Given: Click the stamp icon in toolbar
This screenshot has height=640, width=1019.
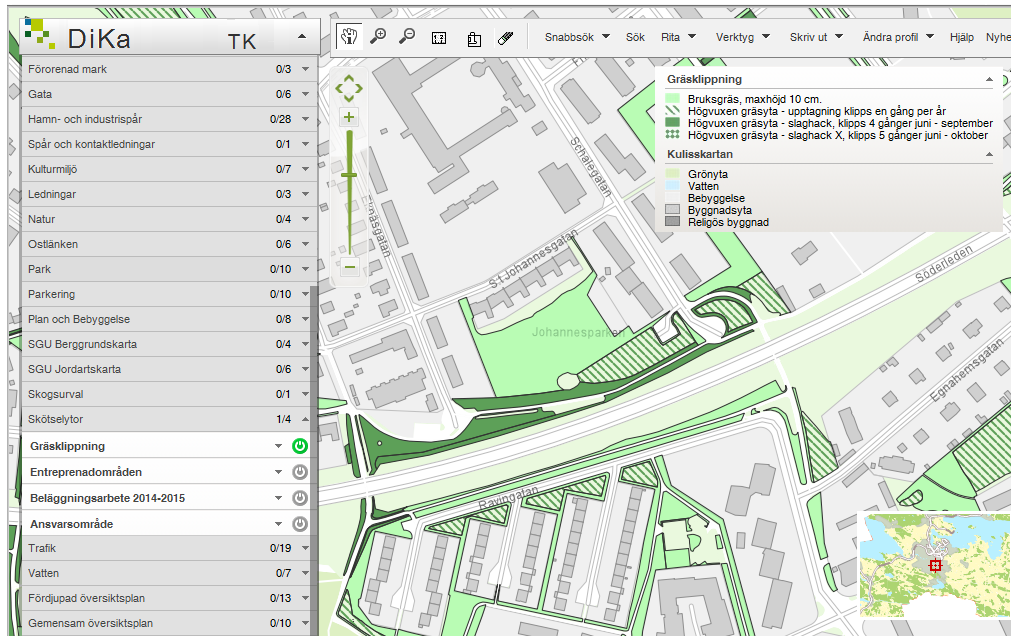Looking at the screenshot, I should [474, 39].
